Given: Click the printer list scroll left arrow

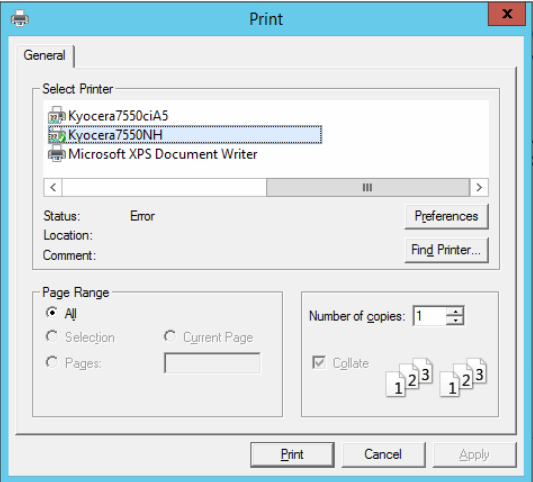Looking at the screenshot, I should 53,187.
